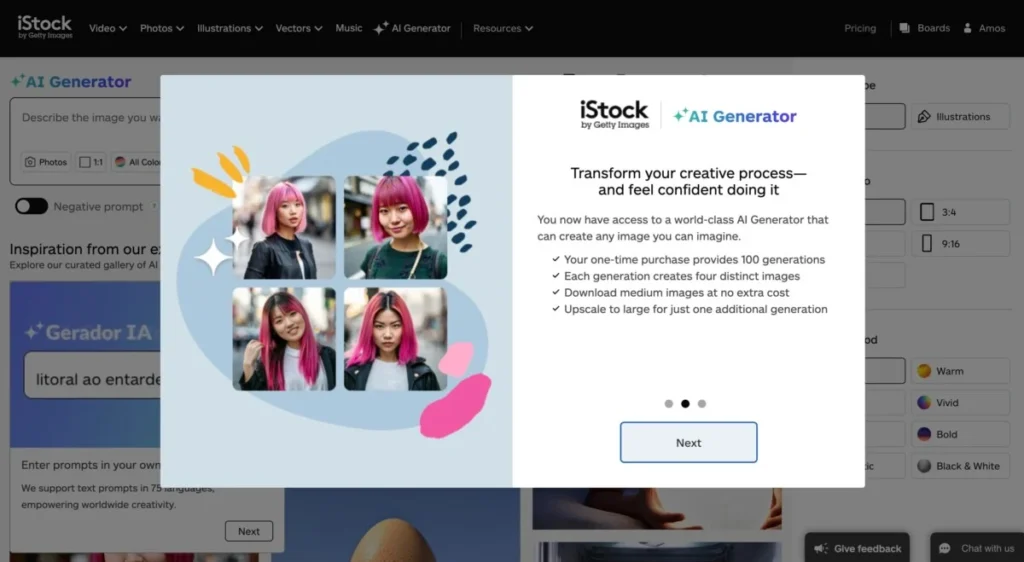This screenshot has width=1024, height=562.
Task: Click the iStock by Getty Images dialog logo
Action: click(614, 115)
